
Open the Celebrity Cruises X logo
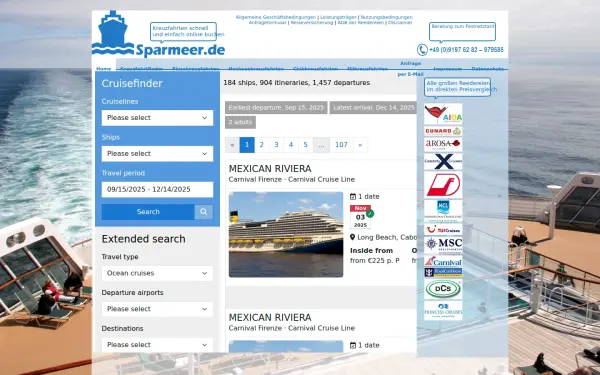pos(443,161)
